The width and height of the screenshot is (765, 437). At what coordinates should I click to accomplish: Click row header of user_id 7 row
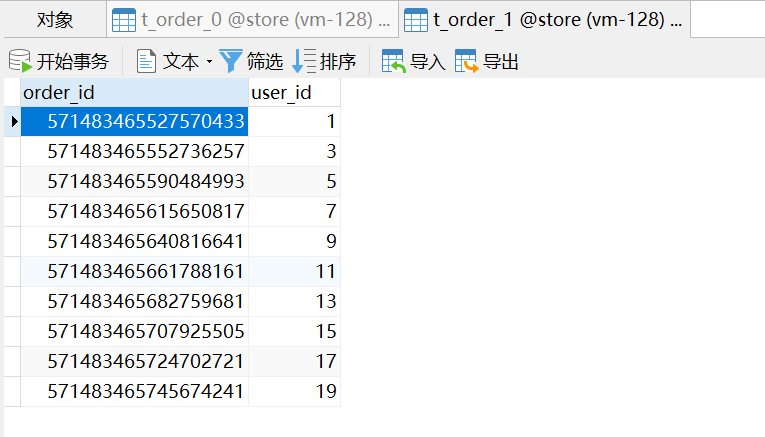(10, 212)
